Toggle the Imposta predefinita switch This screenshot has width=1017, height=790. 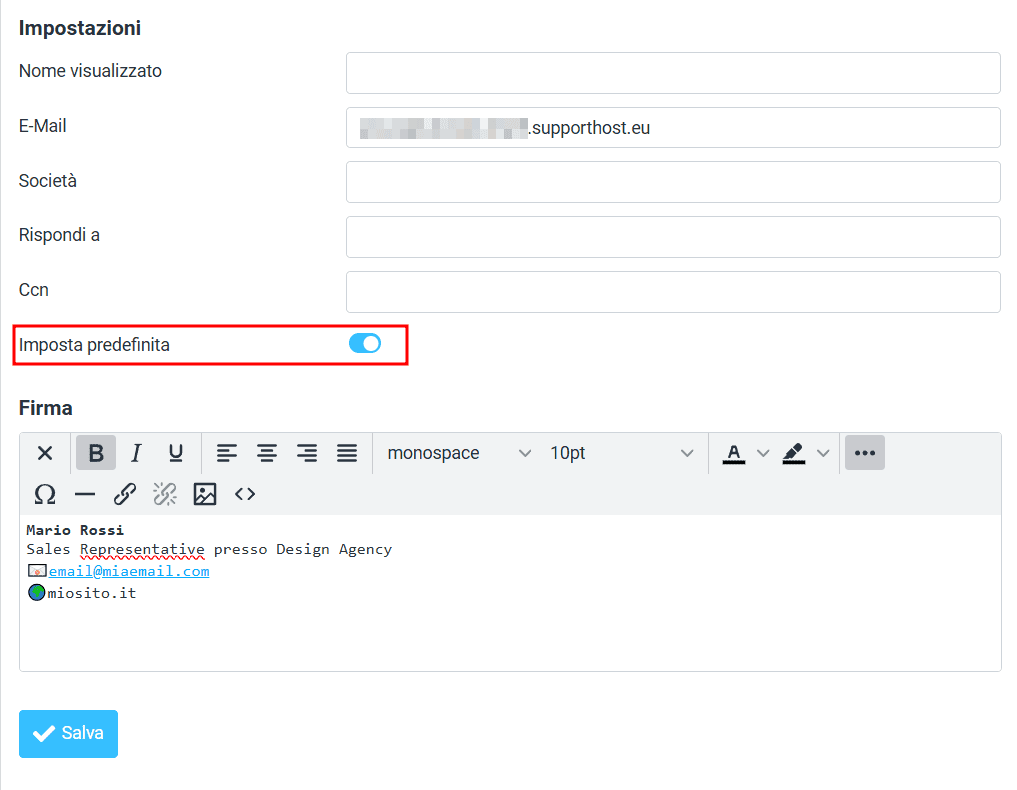tap(365, 343)
